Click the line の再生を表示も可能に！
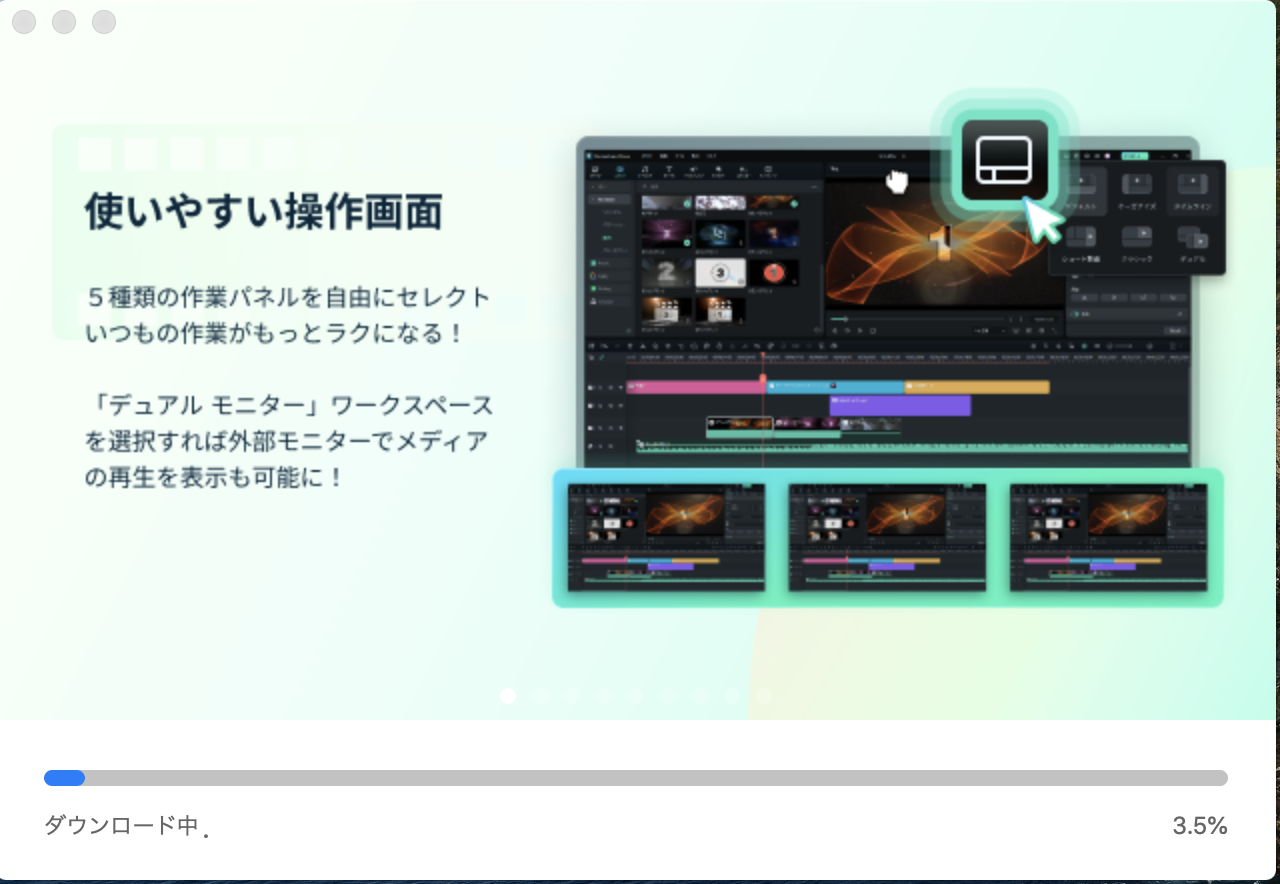Viewport: 1280px width, 884px height. [215, 477]
